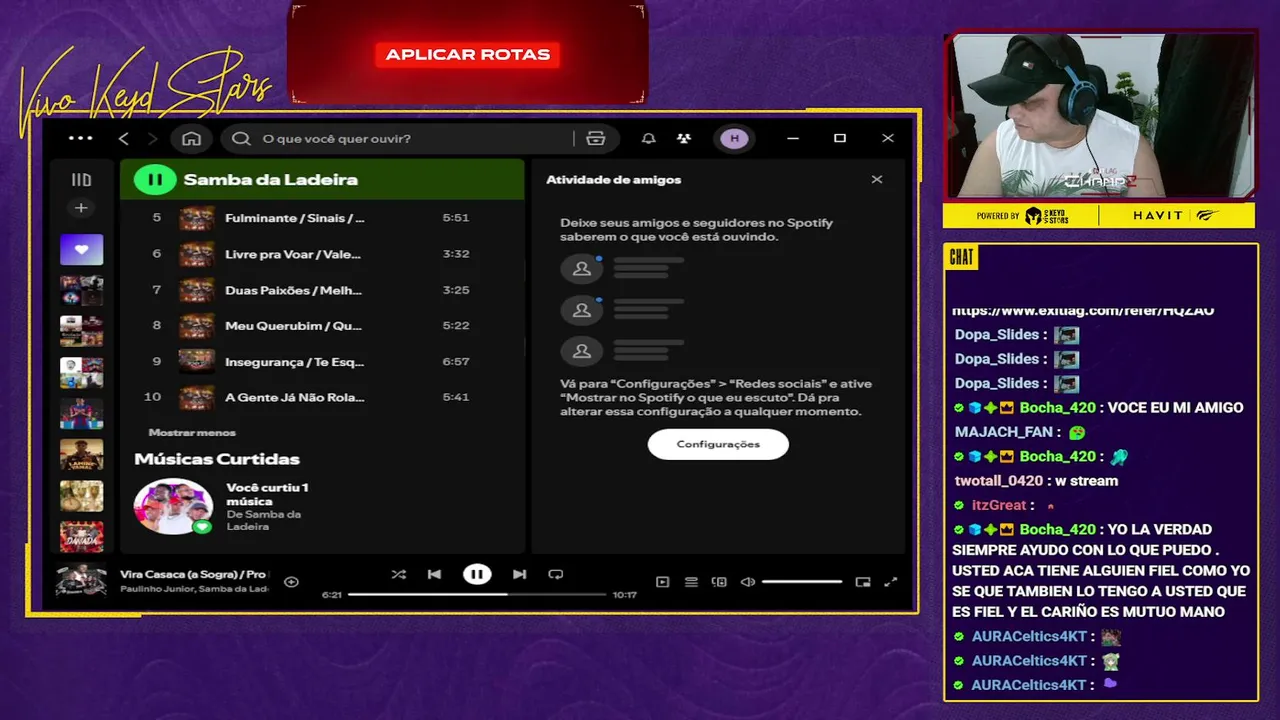Toggle shuffle in the player bar

click(398, 574)
